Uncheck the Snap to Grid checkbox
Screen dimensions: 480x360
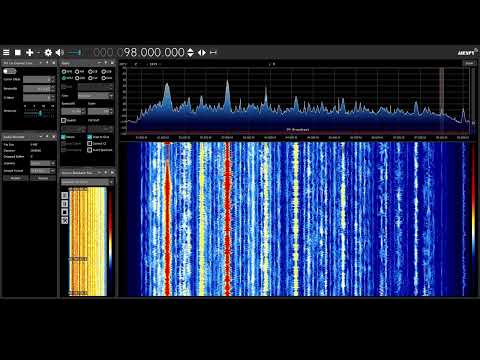click(x=90, y=137)
